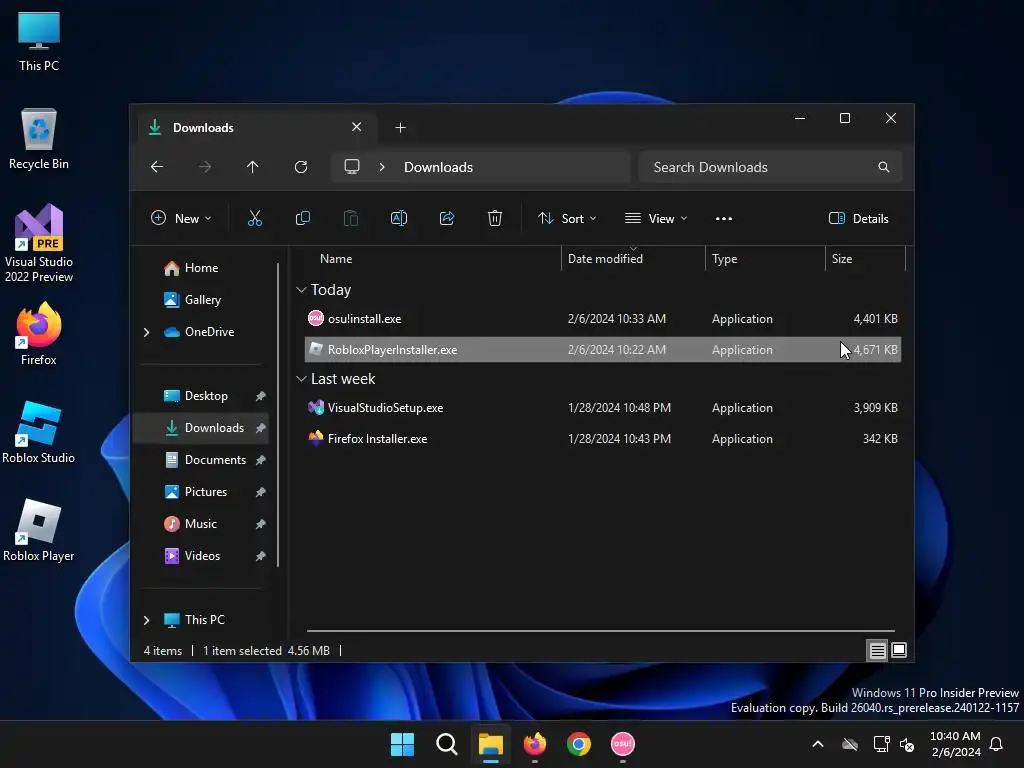Select Roblox Studio desktop shortcut
Screen dimensions: 1024x768
pos(39,432)
